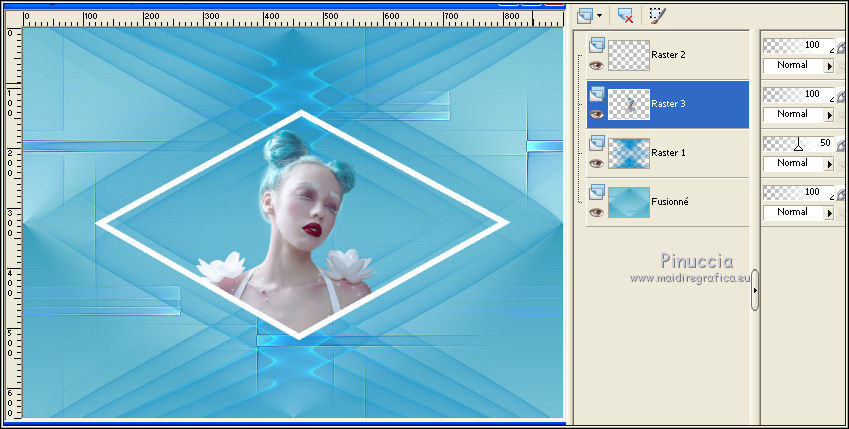Click the blend mode arrow button beside Raster 1
Viewport: 849px width, 429px height.
[x=829, y=164]
